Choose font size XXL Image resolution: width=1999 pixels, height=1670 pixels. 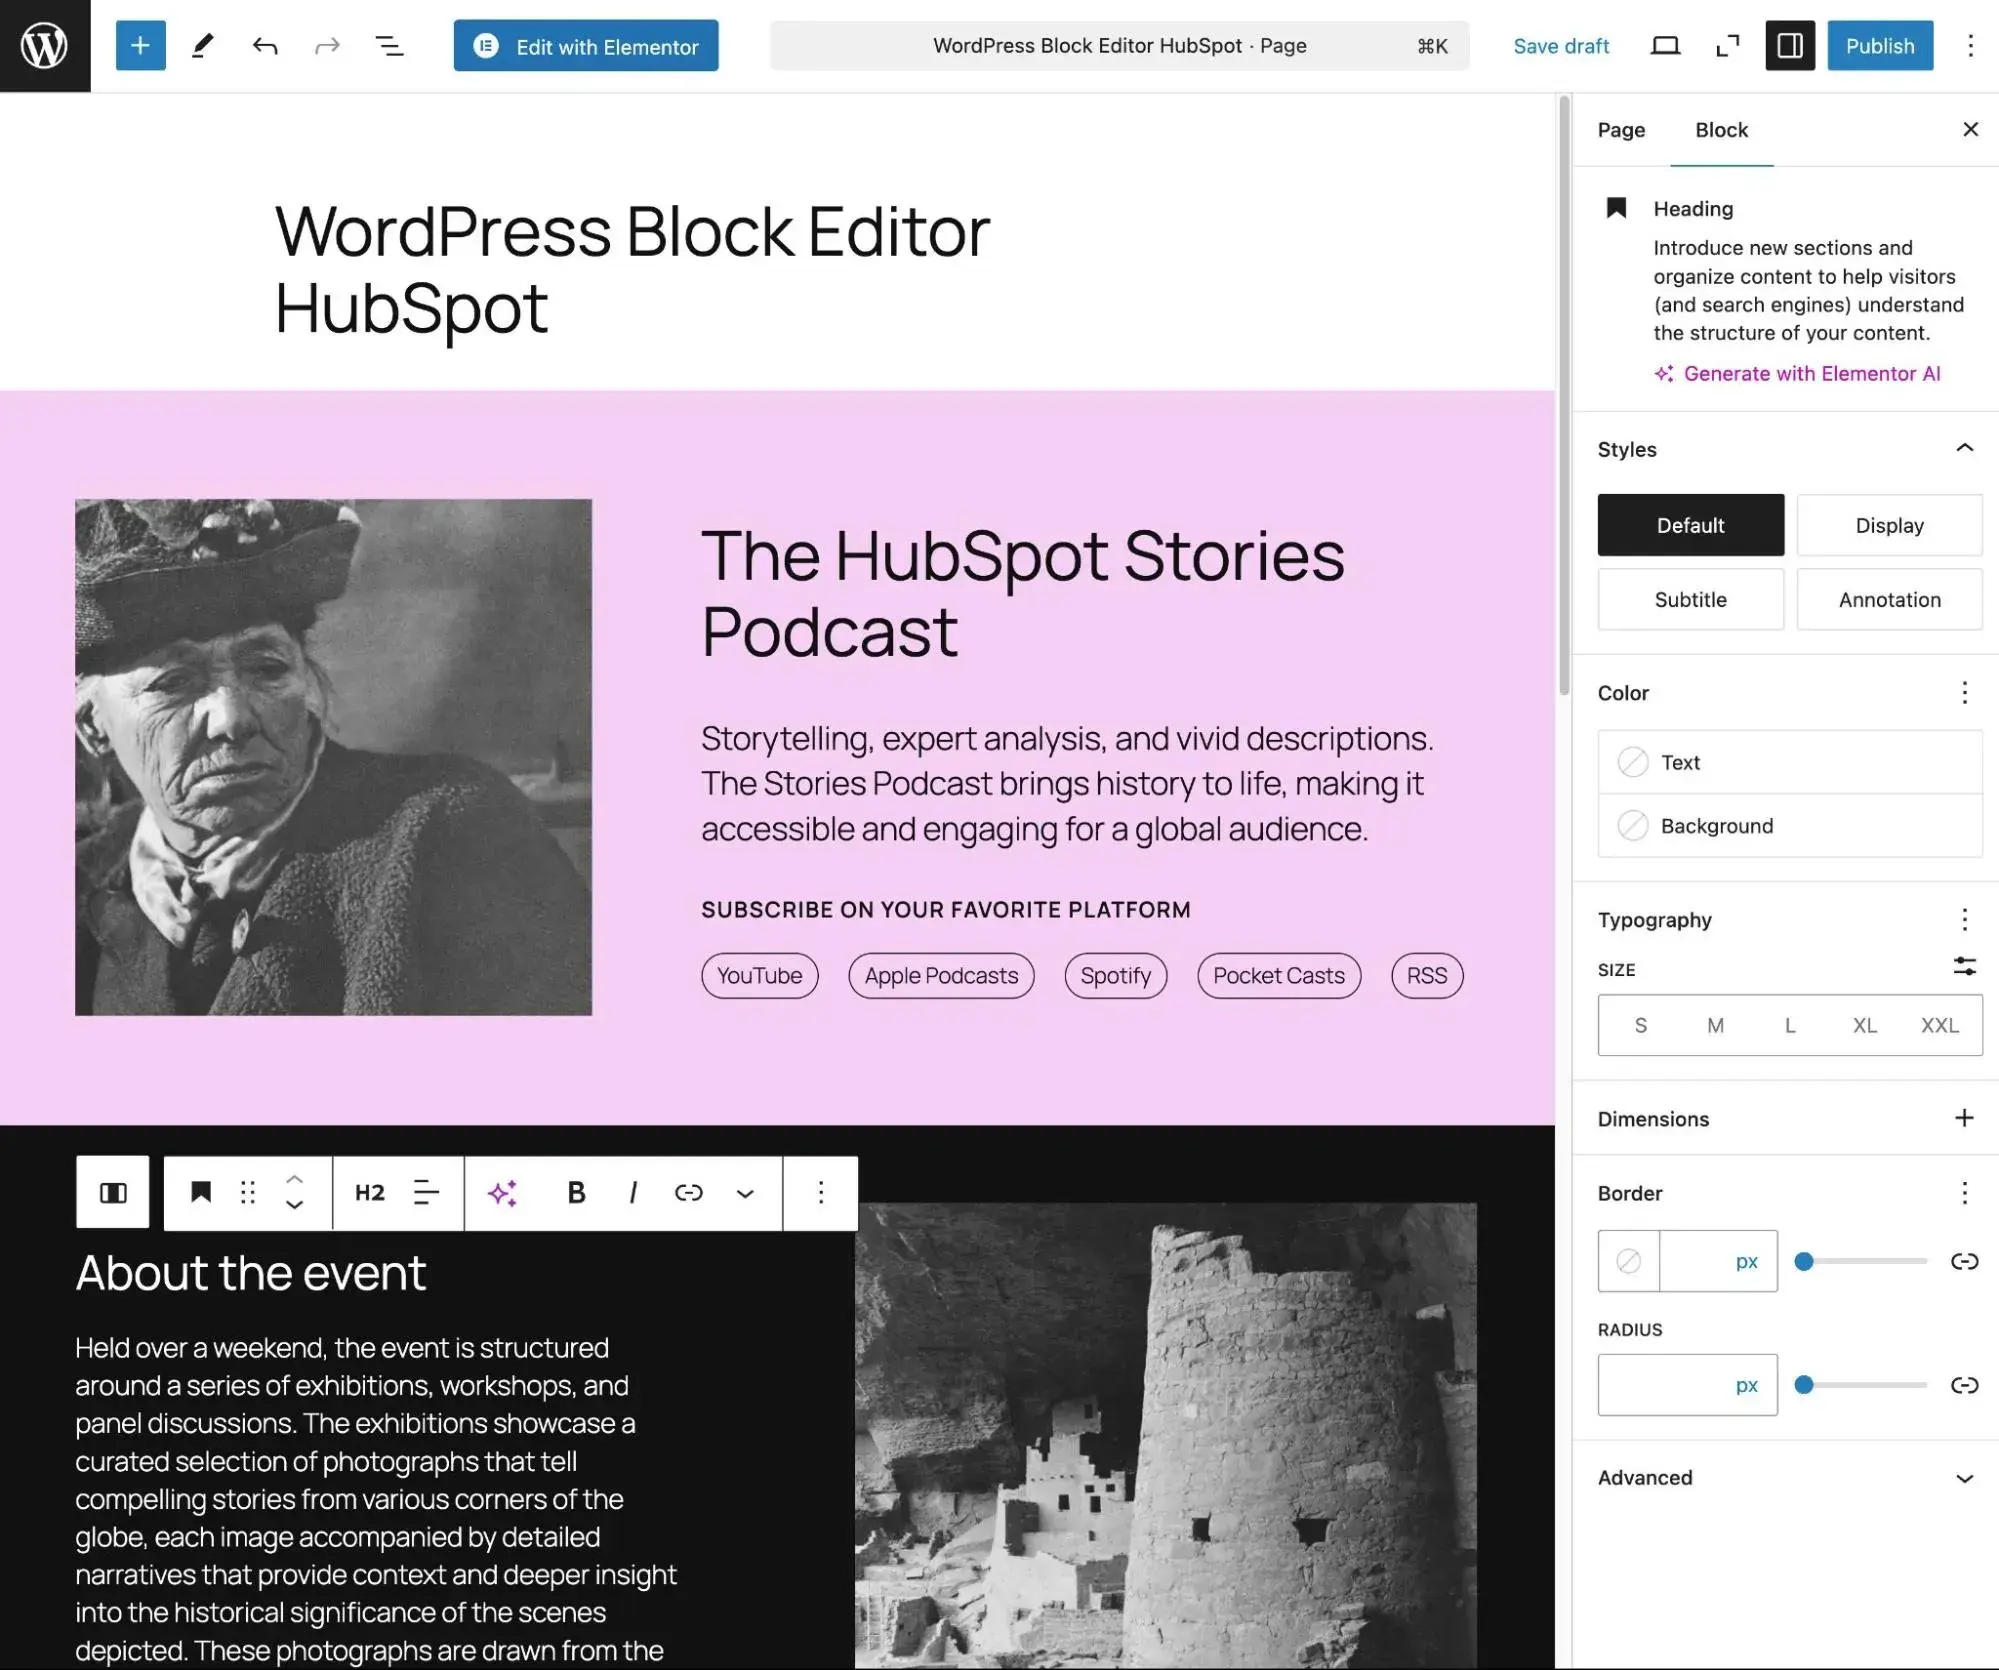coord(1939,1025)
